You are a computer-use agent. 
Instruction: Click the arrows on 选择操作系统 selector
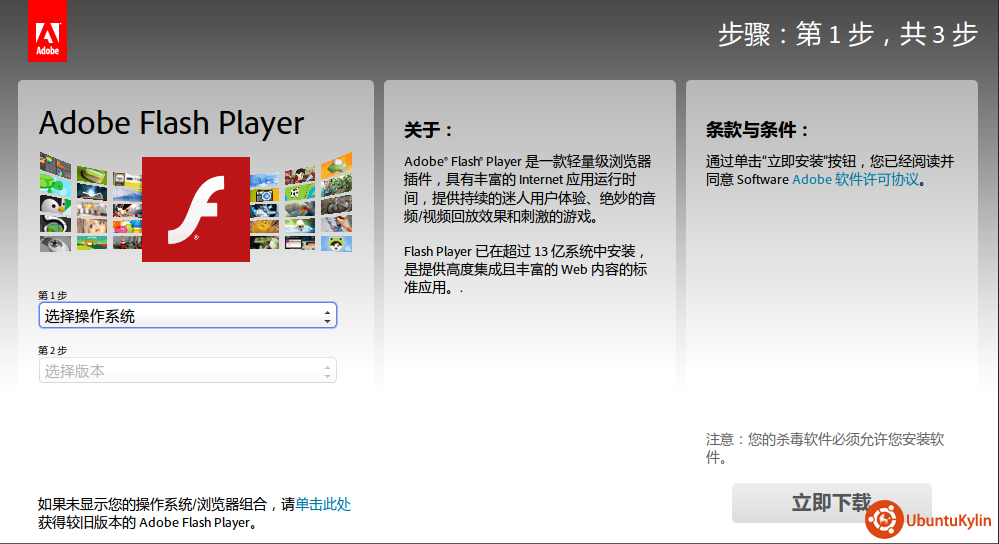click(327, 316)
